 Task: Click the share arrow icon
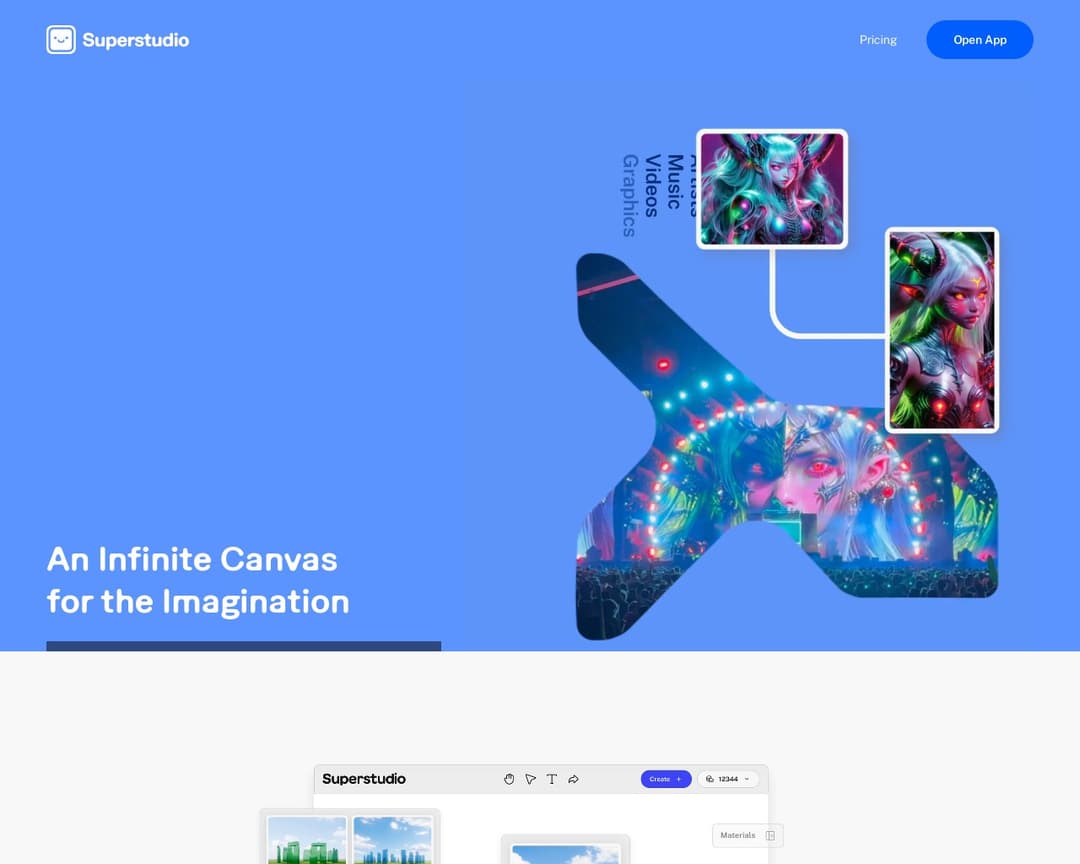click(574, 779)
